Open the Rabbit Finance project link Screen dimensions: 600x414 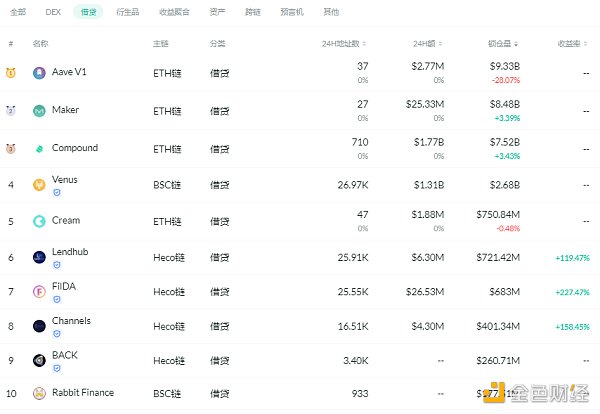click(x=83, y=393)
